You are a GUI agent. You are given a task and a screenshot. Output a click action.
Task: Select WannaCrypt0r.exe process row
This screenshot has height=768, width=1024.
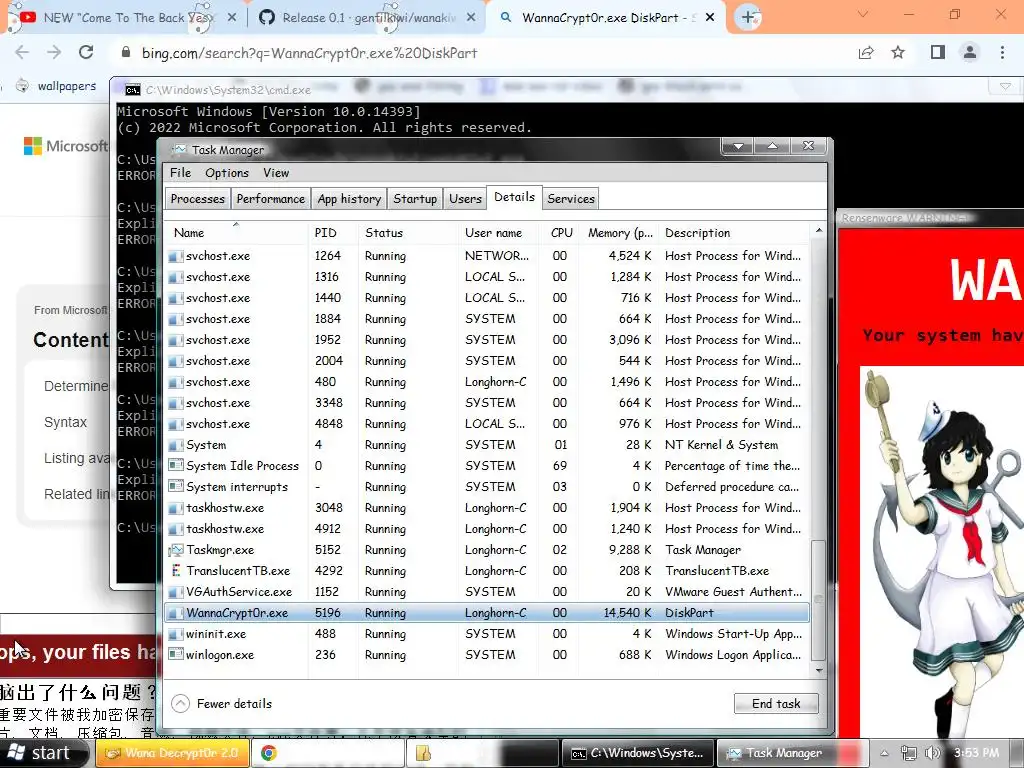[x=487, y=613]
